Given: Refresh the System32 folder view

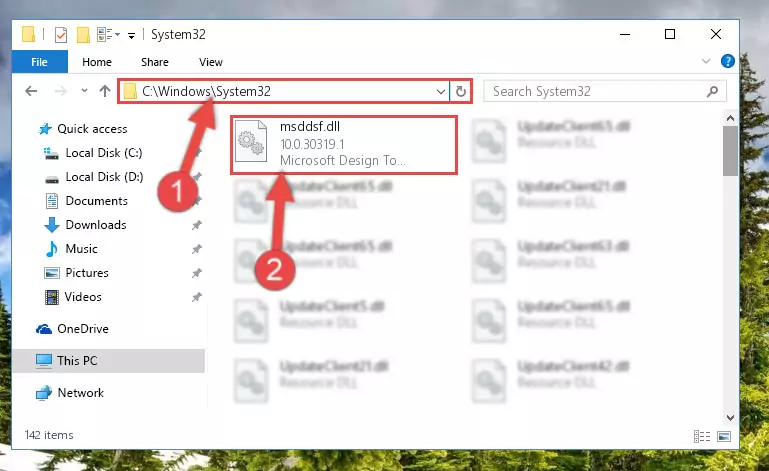Looking at the screenshot, I should [461, 91].
